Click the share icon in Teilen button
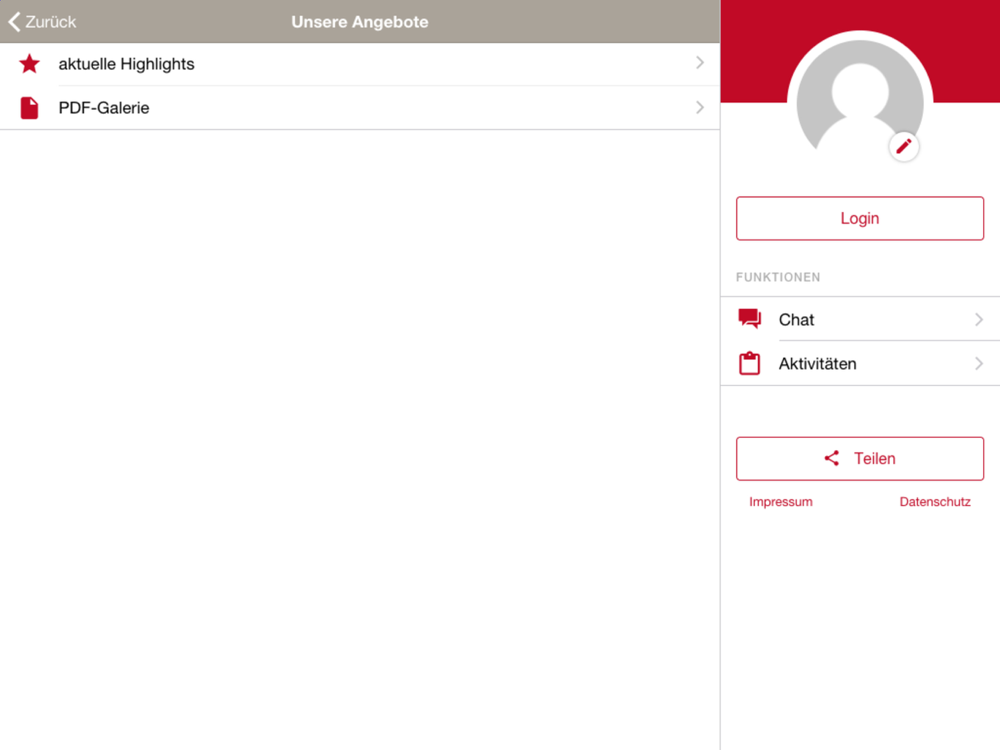This screenshot has width=1000, height=750. tap(832, 458)
